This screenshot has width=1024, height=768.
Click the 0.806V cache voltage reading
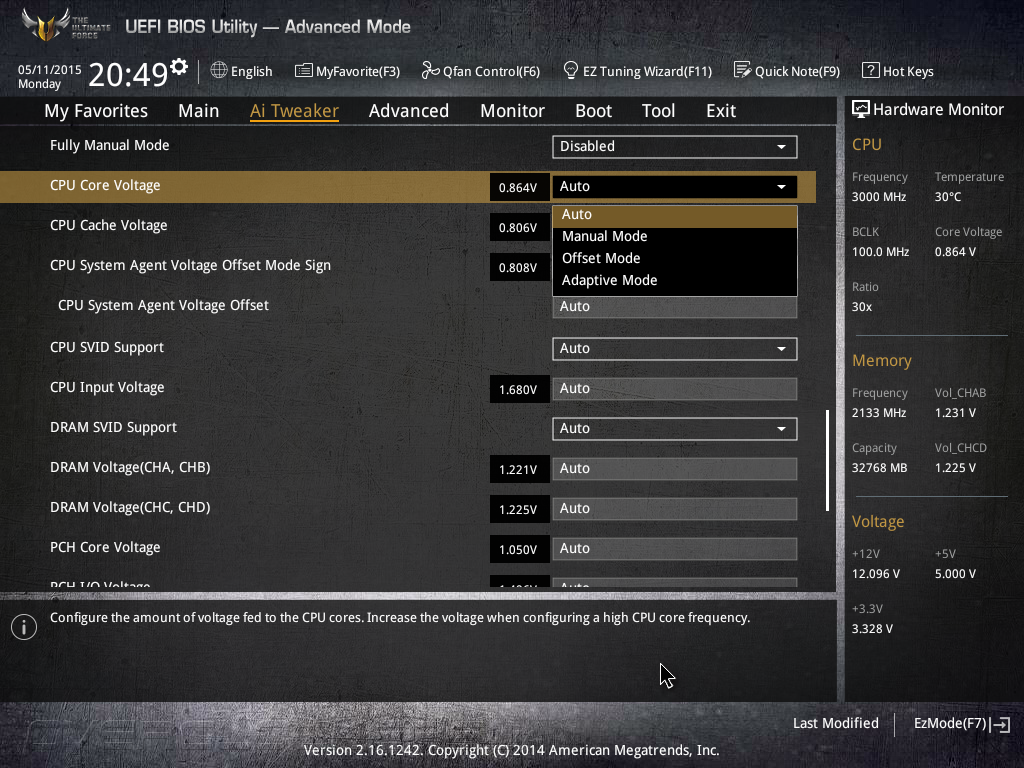[519, 227]
